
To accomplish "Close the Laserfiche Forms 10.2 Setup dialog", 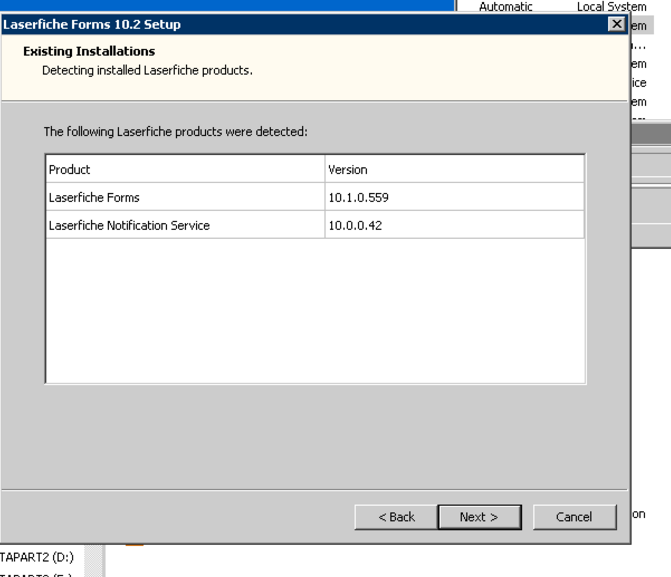I will click(616, 24).
